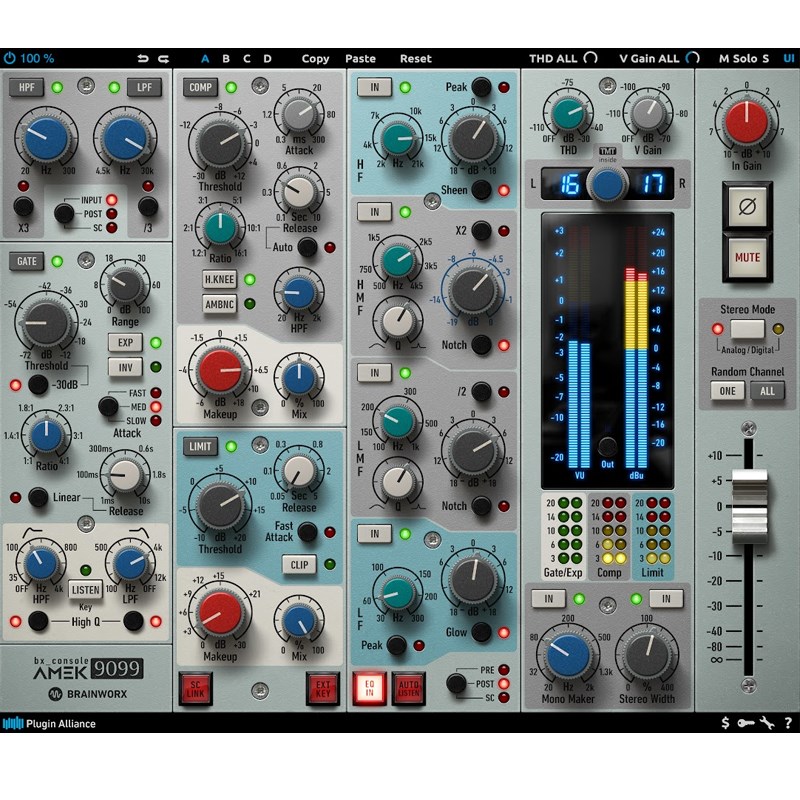Toggle the Analog / Digital stereo mode switch
The width and height of the screenshot is (800, 800).
[x=747, y=329]
